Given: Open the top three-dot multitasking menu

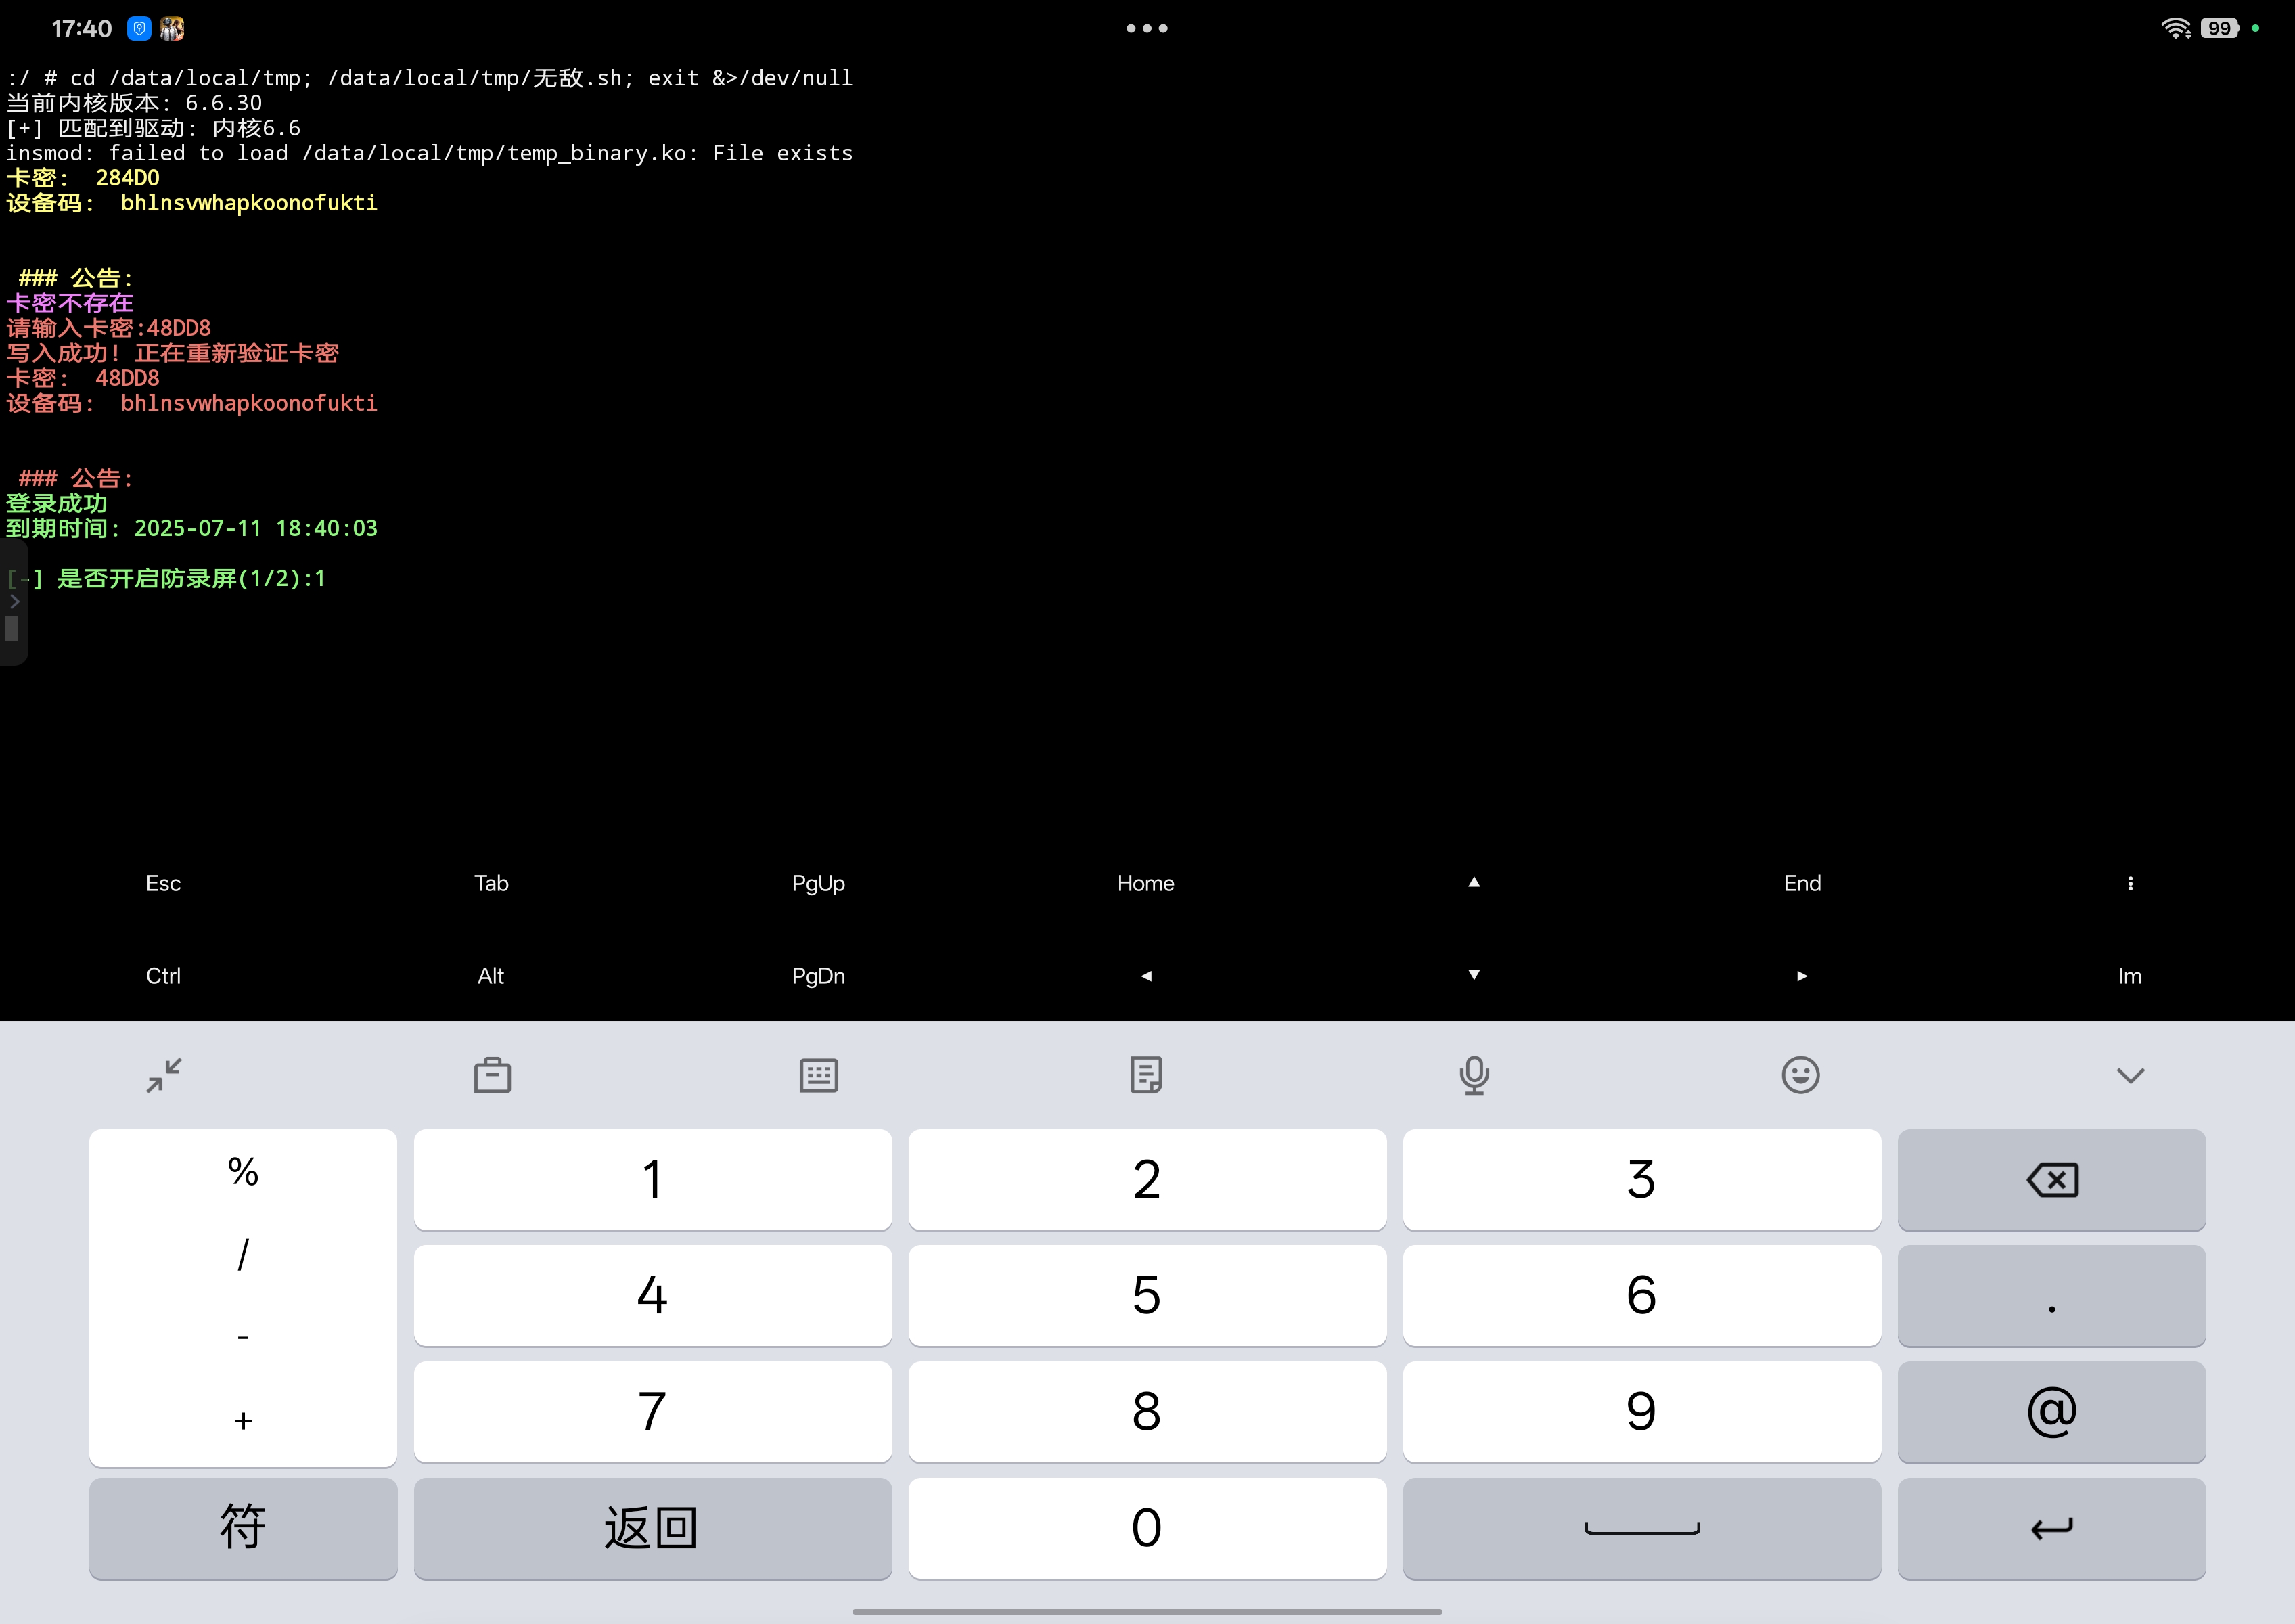Looking at the screenshot, I should click(x=1147, y=28).
